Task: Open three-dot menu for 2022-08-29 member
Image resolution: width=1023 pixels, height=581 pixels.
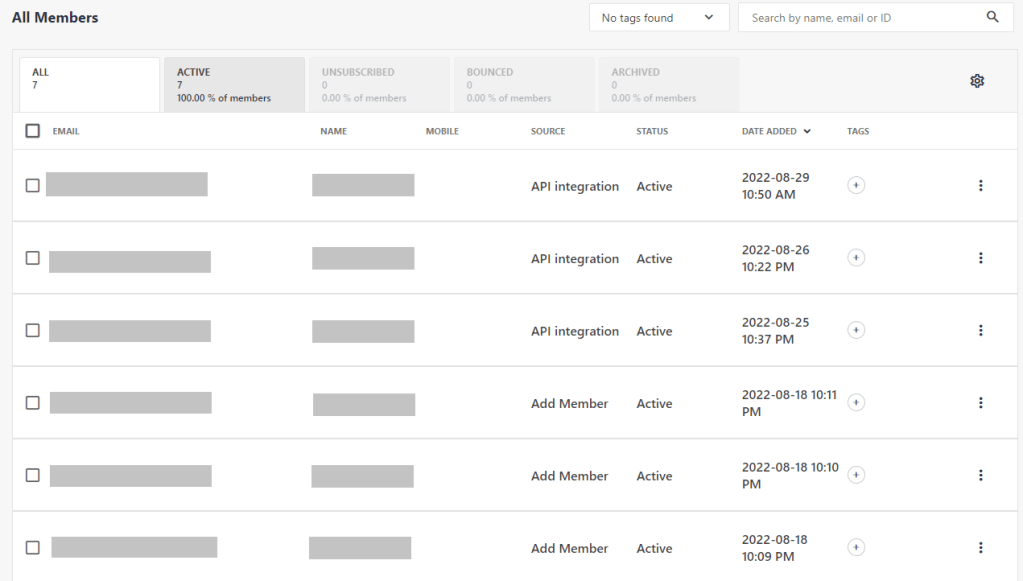Action: 980,186
